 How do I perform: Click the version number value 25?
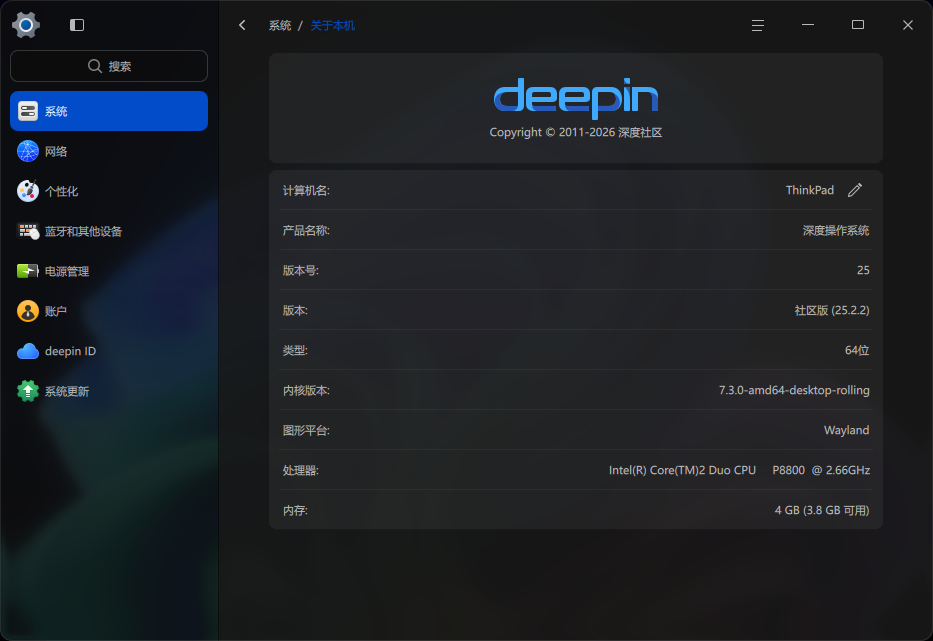(x=863, y=270)
